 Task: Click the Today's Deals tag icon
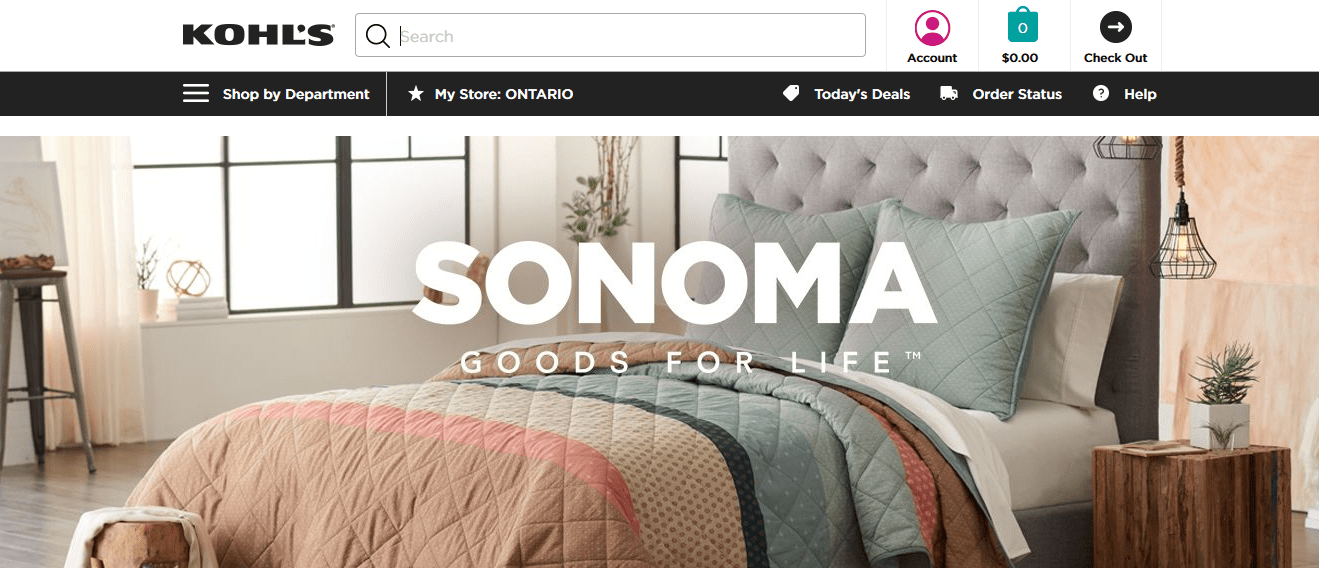click(791, 94)
